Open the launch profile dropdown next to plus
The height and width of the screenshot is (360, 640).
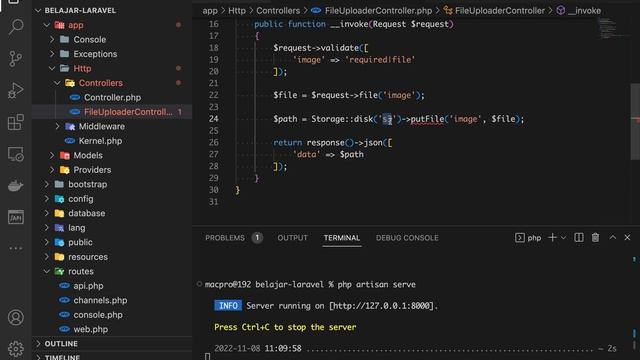(563, 238)
